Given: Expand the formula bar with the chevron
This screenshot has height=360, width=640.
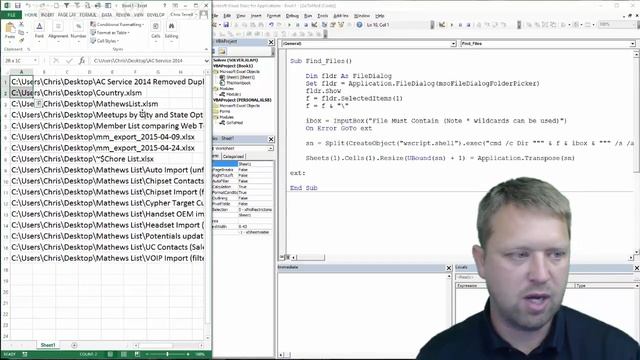Looking at the screenshot, I should [x=207, y=60].
